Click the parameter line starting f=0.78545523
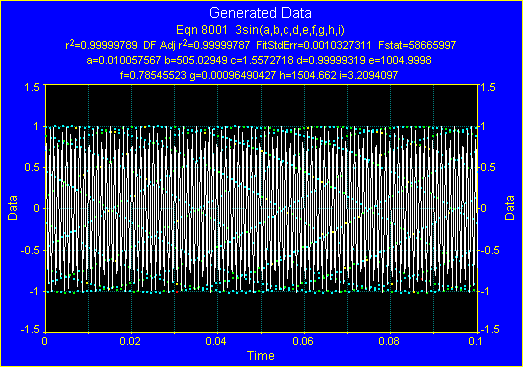The height and width of the screenshot is (367, 523). (259, 75)
